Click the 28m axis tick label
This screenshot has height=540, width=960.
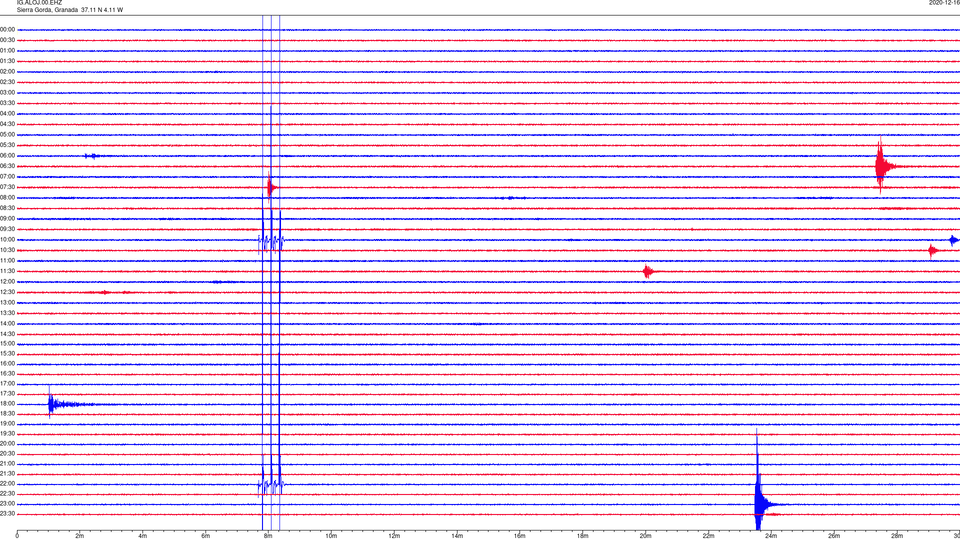coord(897,536)
